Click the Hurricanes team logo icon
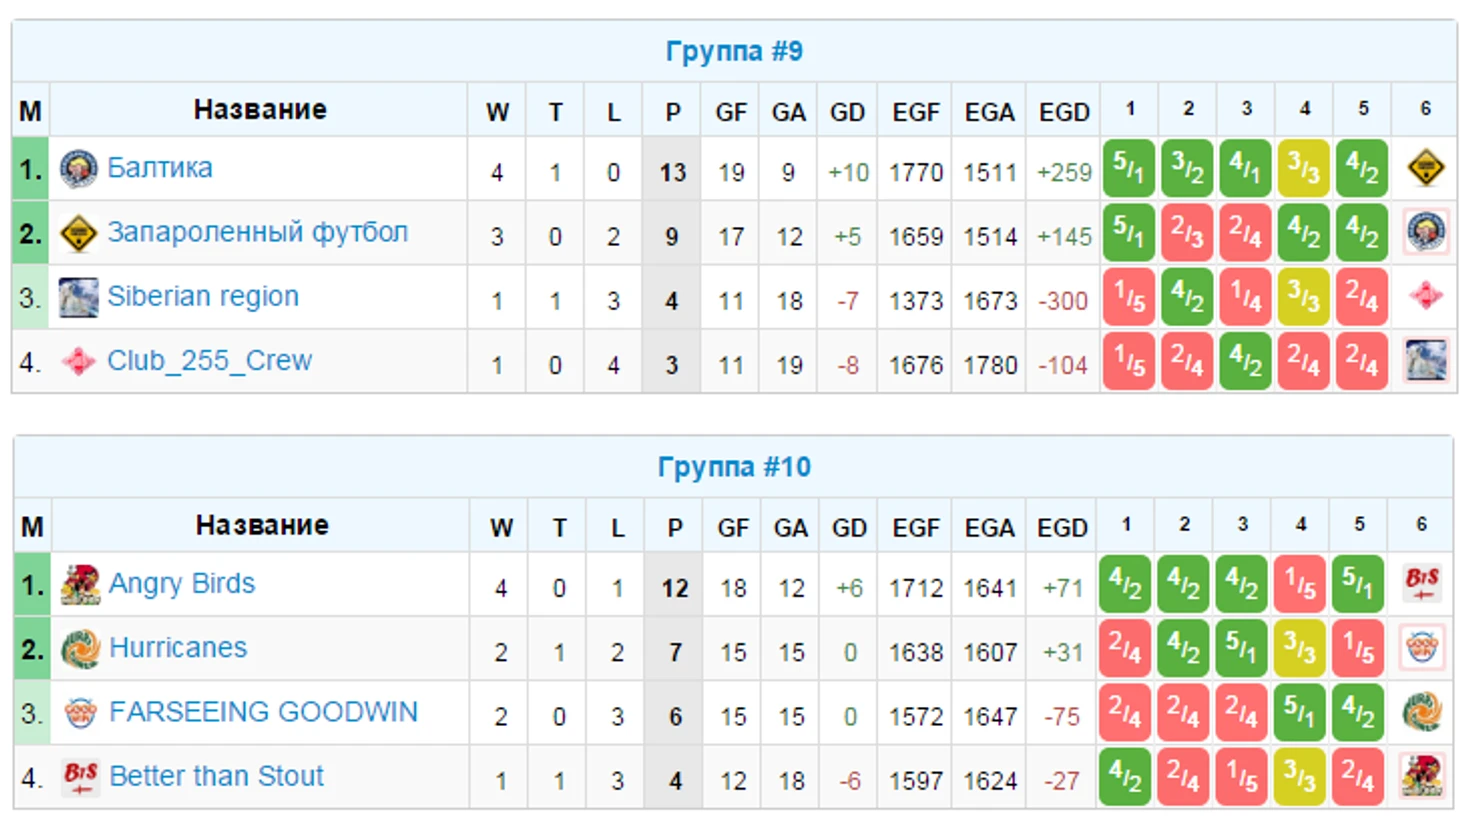Image resolution: width=1460 pixels, height=819 pixels. [x=80, y=649]
